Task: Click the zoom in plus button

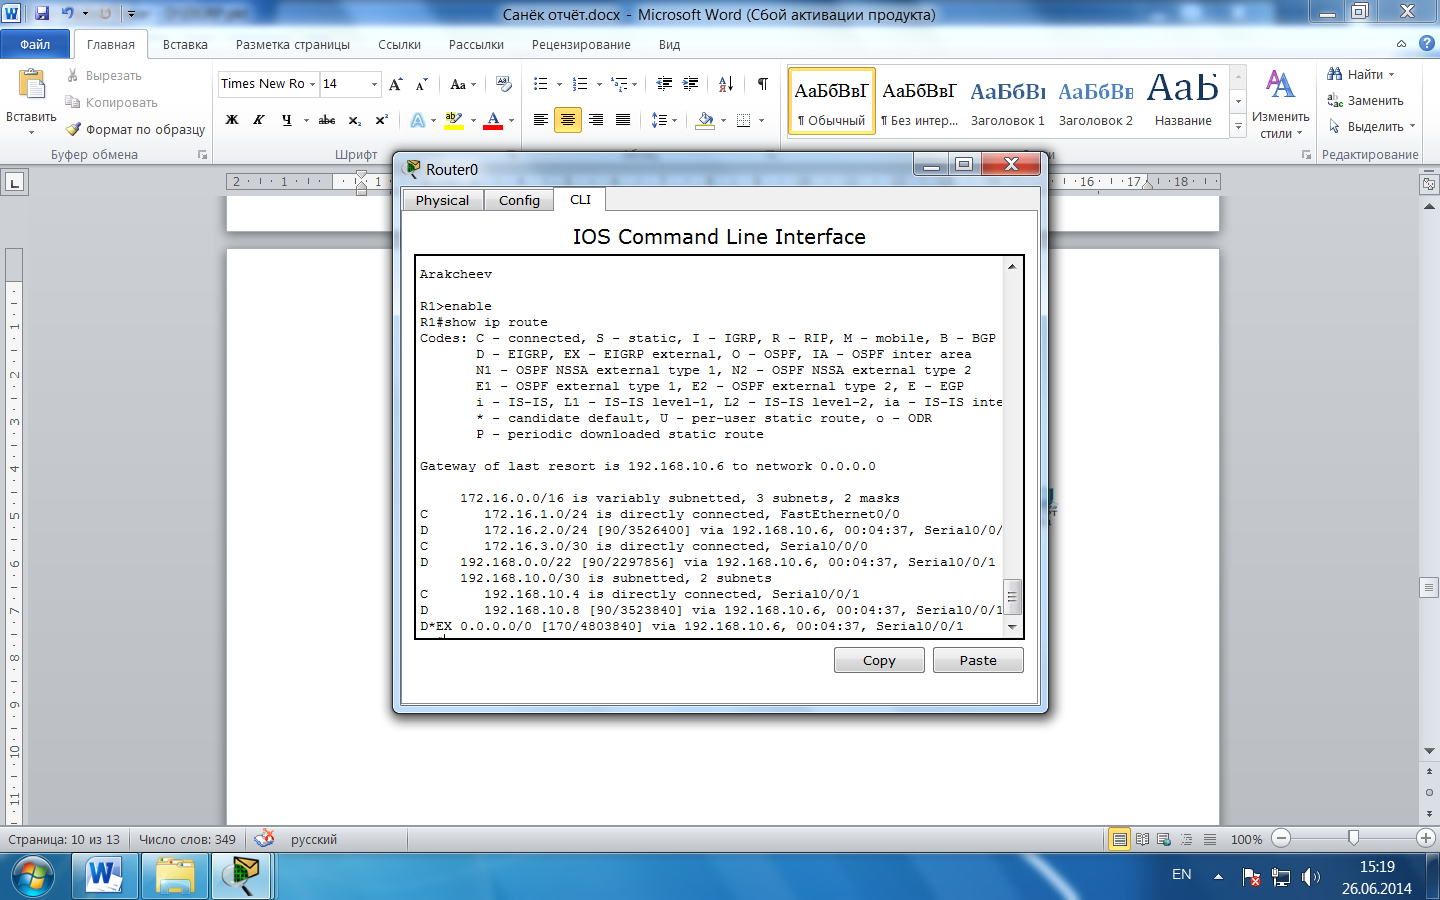Action: [1426, 838]
